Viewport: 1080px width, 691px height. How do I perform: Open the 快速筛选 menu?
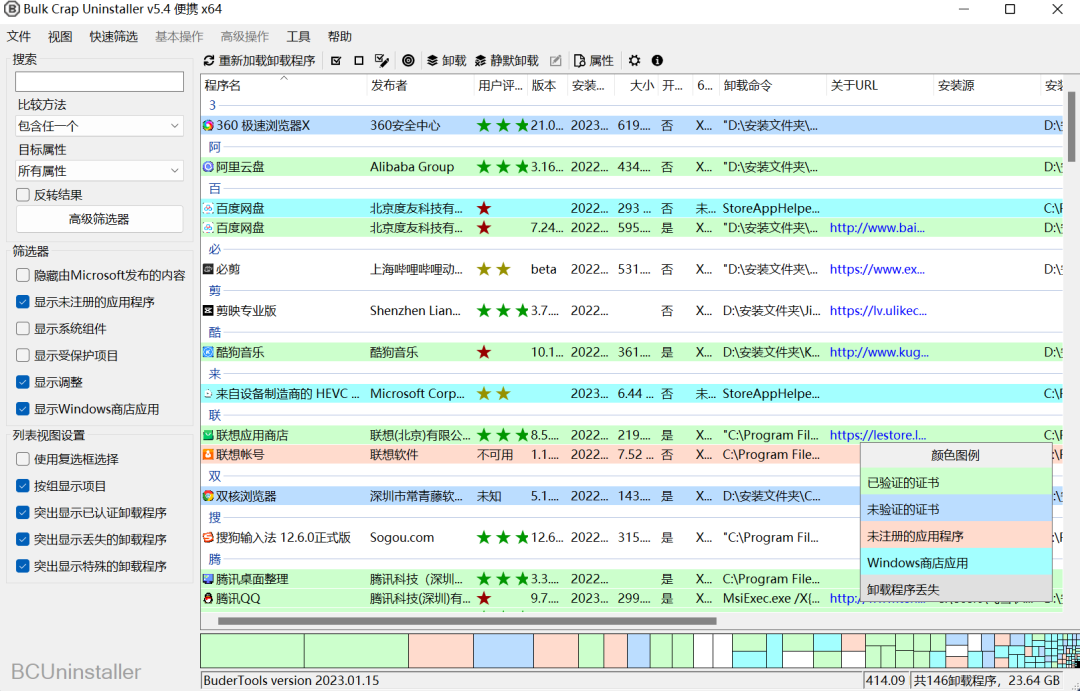point(114,37)
